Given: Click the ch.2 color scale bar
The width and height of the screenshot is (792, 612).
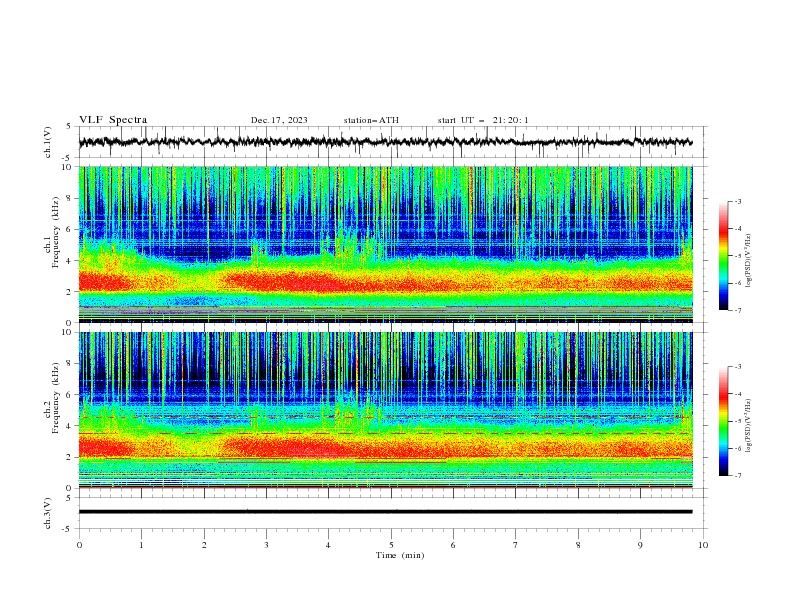Looking at the screenshot, I should click(723, 421).
